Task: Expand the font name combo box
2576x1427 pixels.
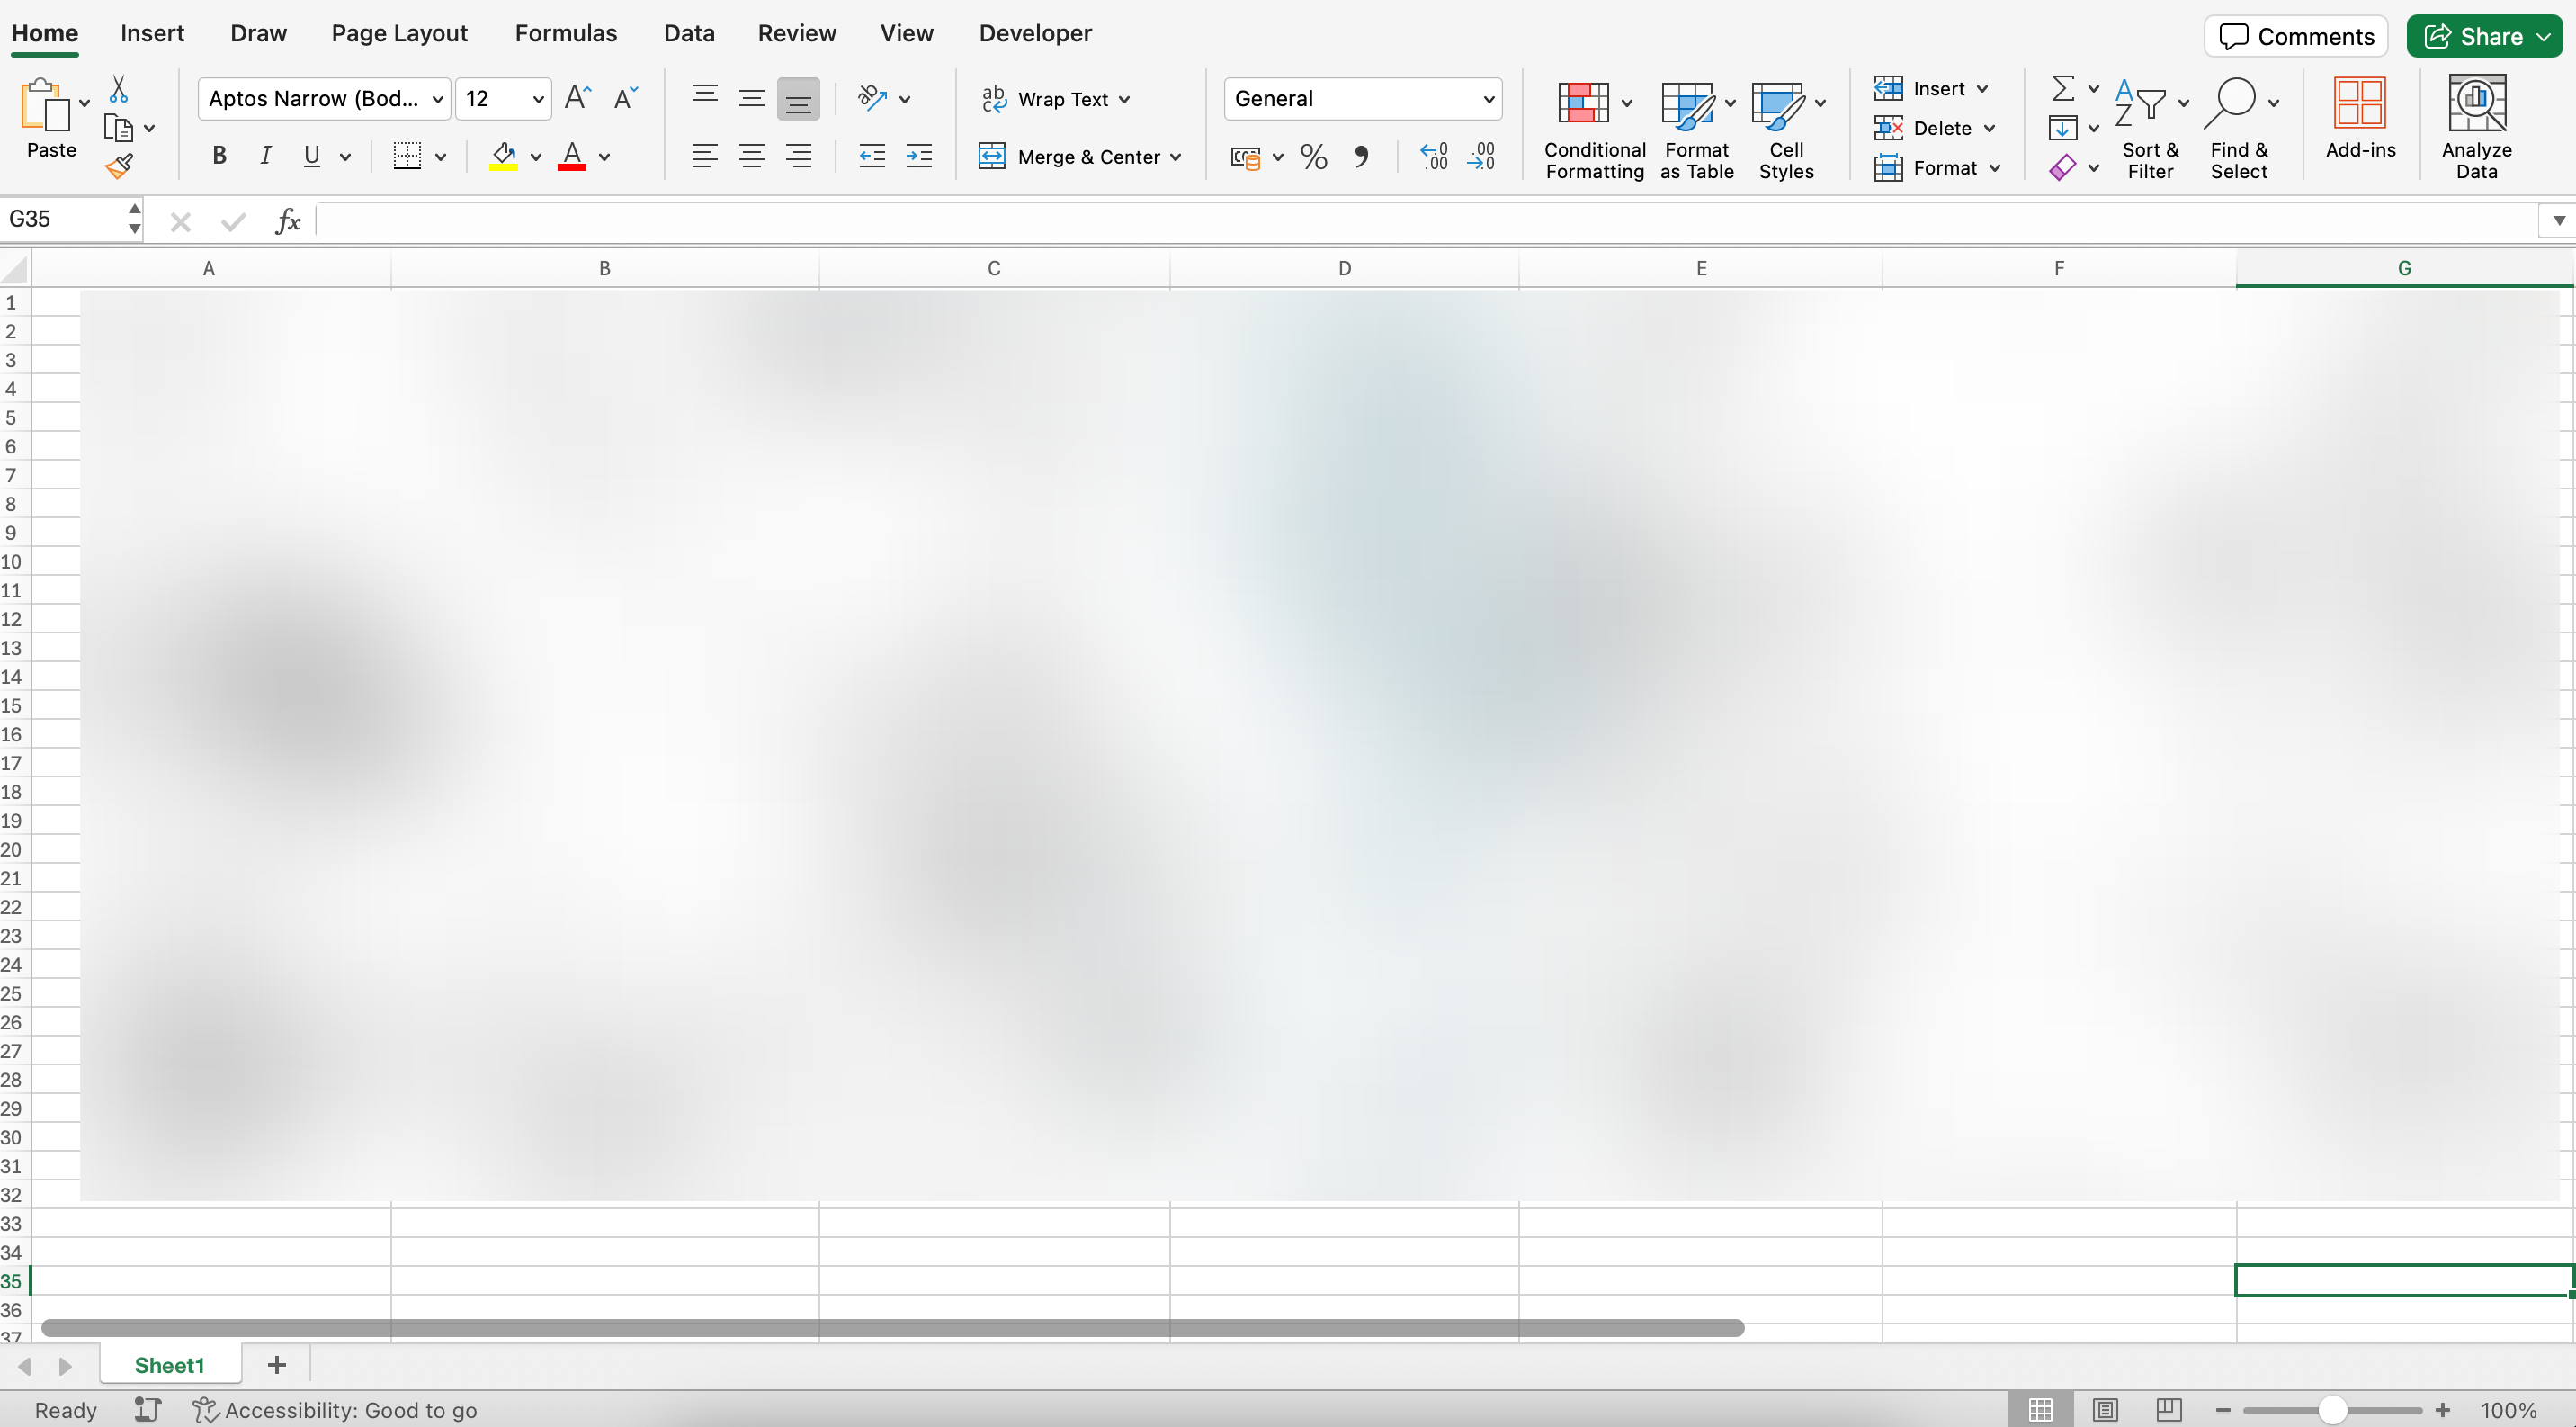Action: coord(437,99)
